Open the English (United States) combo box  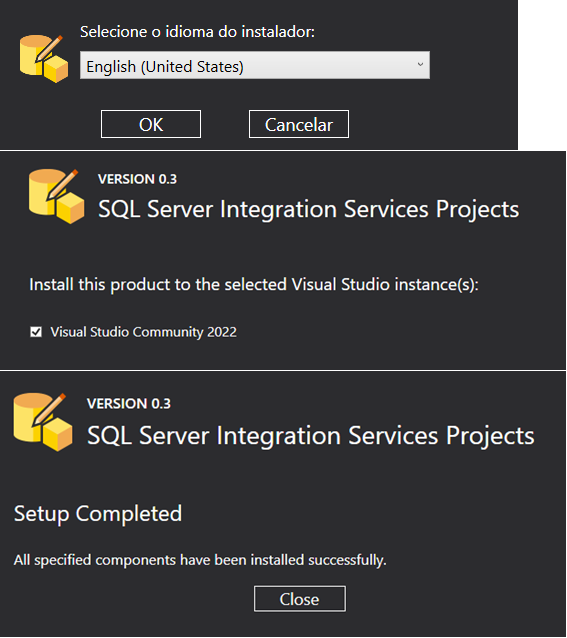(x=255, y=65)
